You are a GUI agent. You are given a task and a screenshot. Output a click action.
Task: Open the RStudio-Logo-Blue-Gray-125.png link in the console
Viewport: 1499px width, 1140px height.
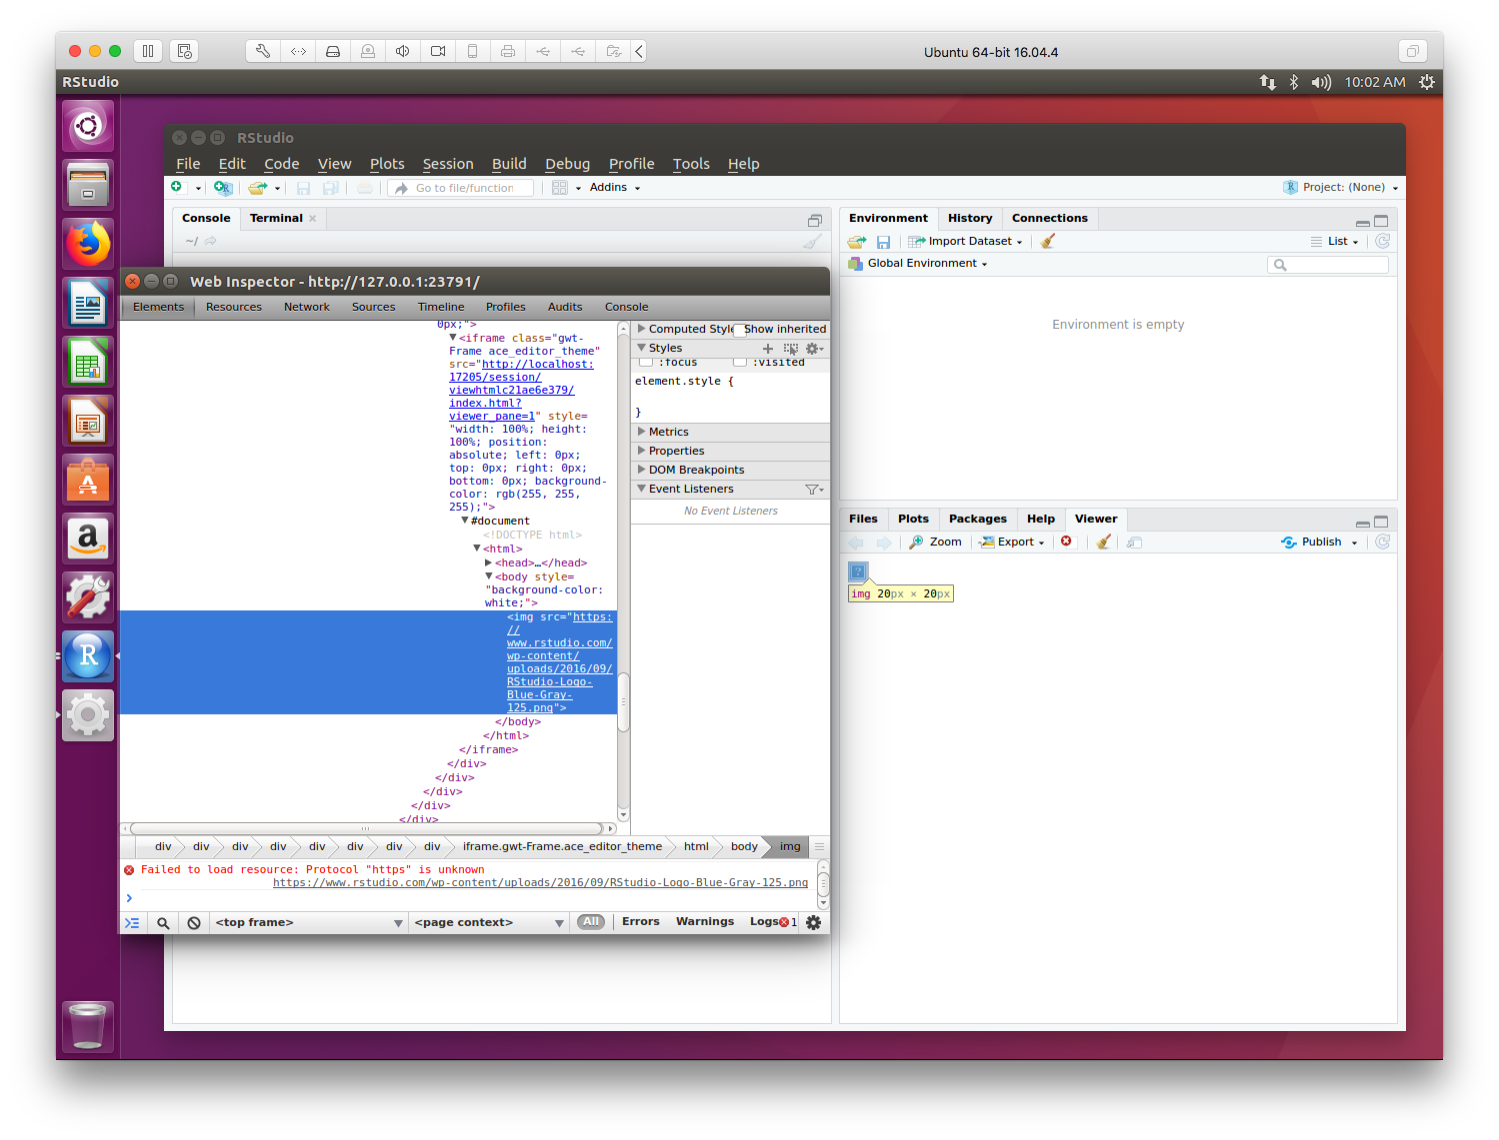pos(541,883)
